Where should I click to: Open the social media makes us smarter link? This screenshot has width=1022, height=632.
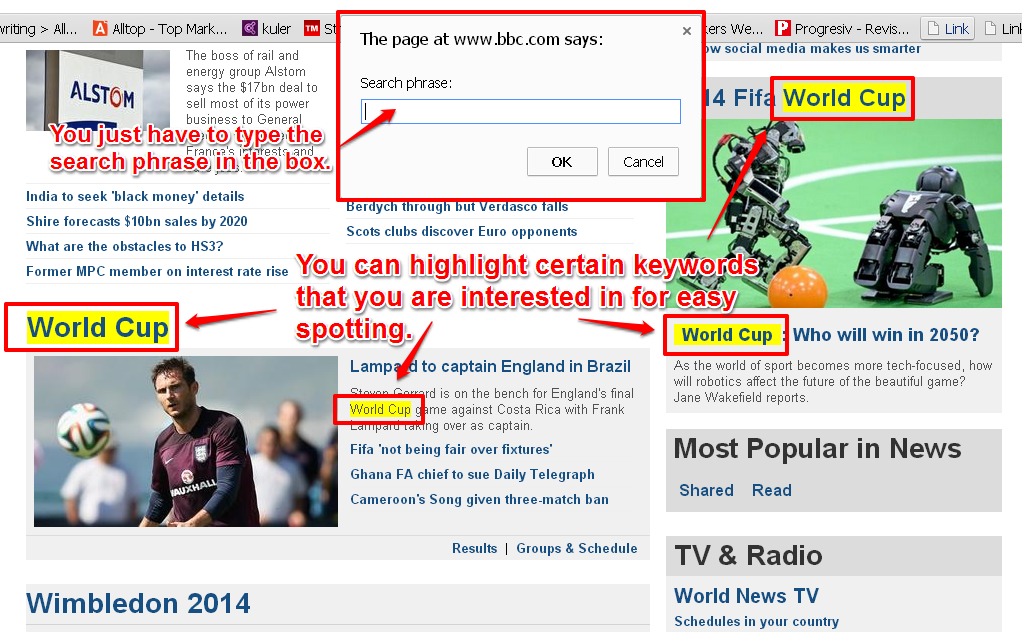pos(811,49)
